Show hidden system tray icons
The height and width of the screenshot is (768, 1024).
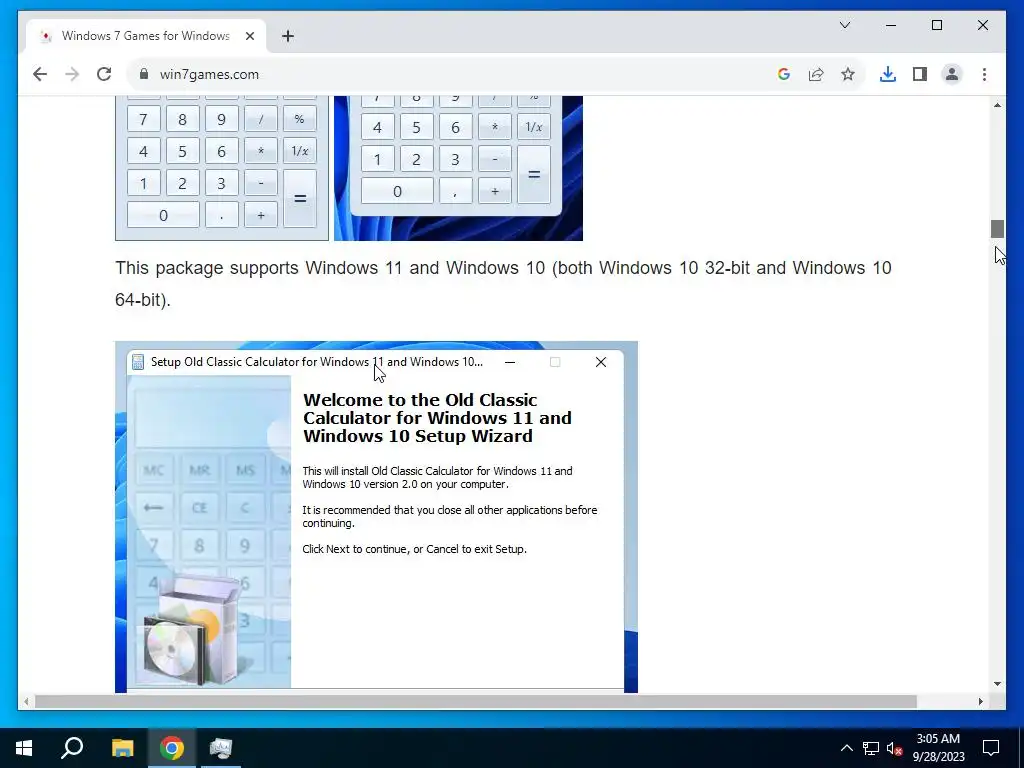[x=846, y=748]
